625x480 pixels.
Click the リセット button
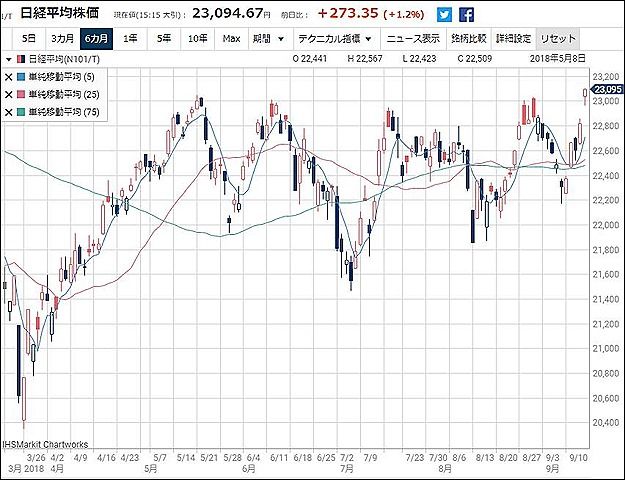tap(558, 39)
